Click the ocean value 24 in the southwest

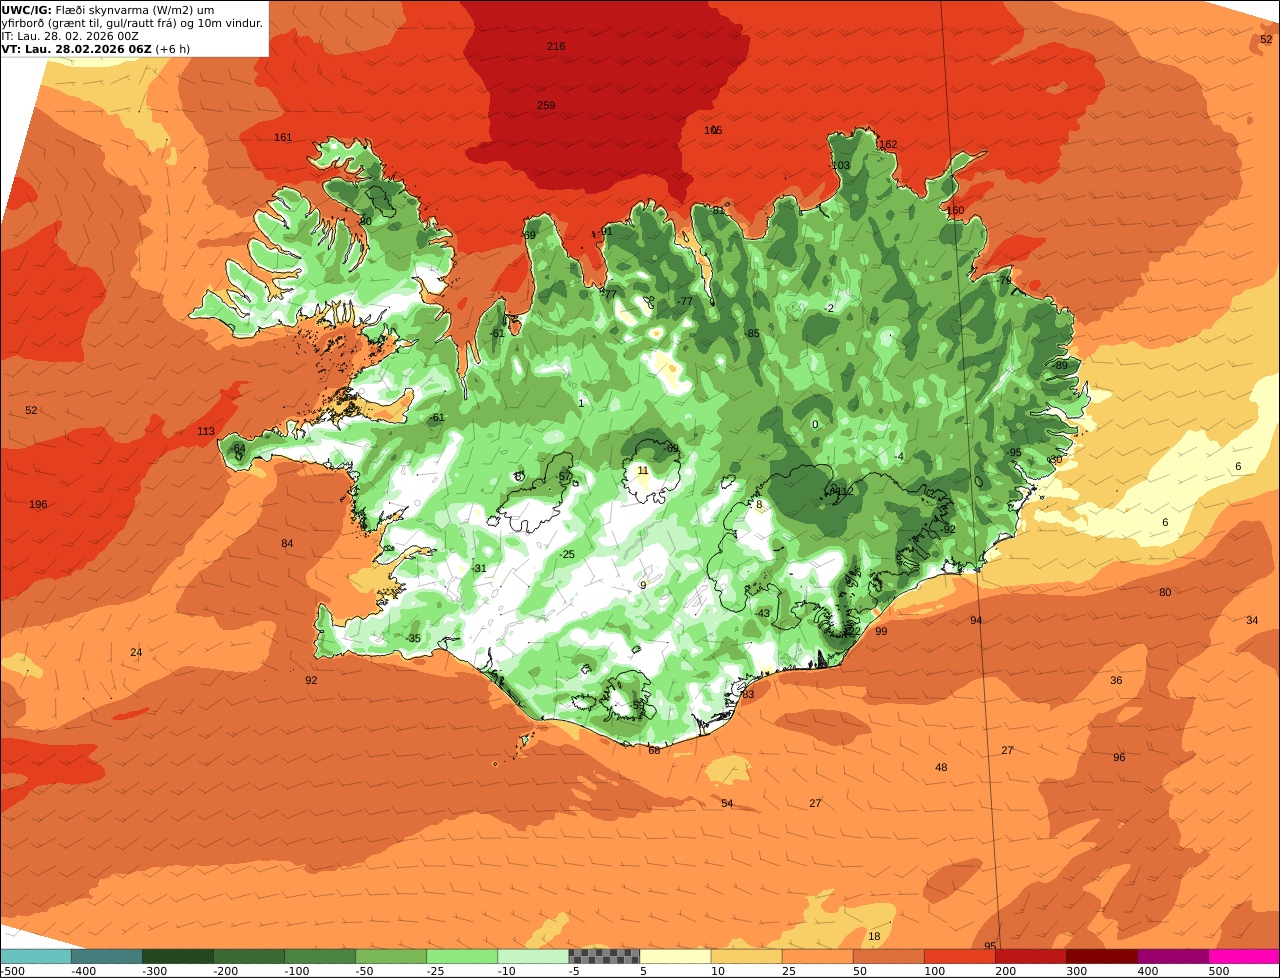(x=136, y=652)
